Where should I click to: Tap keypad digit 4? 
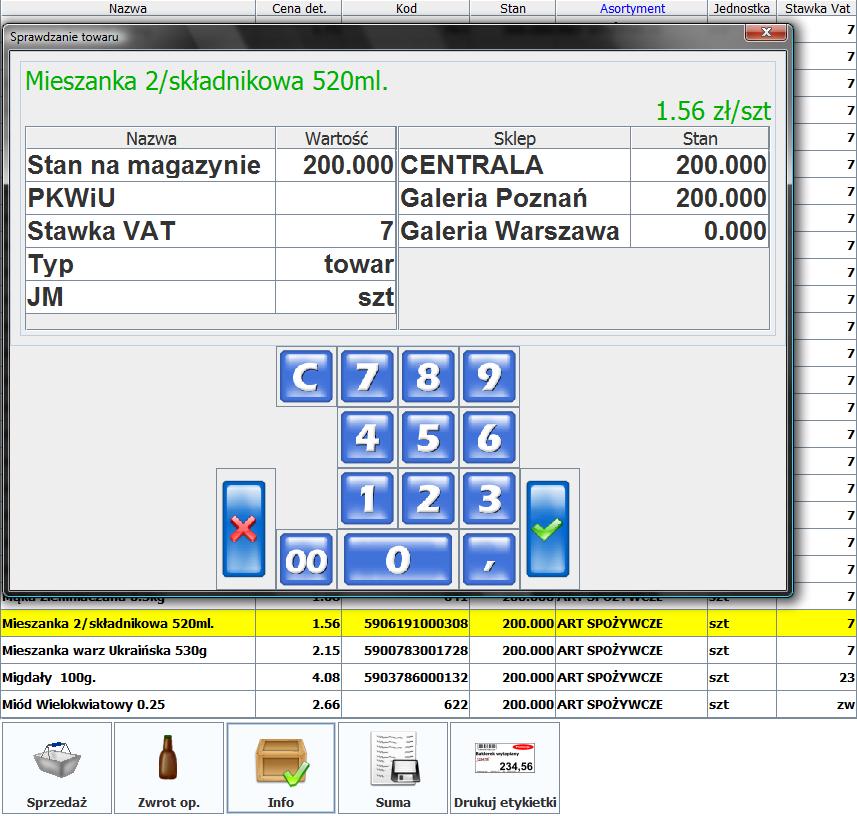[x=367, y=437]
